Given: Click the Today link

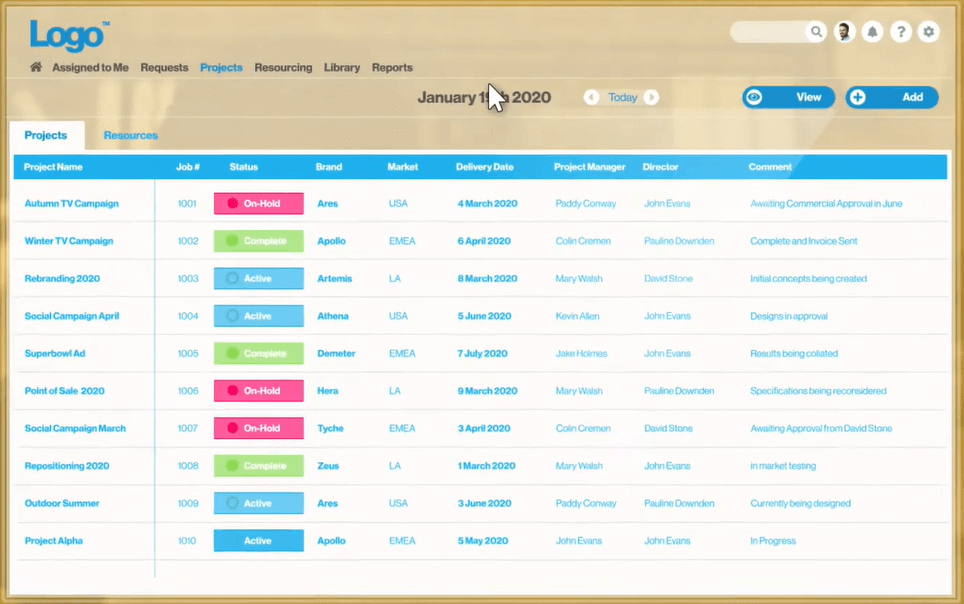Looking at the screenshot, I should coord(622,97).
